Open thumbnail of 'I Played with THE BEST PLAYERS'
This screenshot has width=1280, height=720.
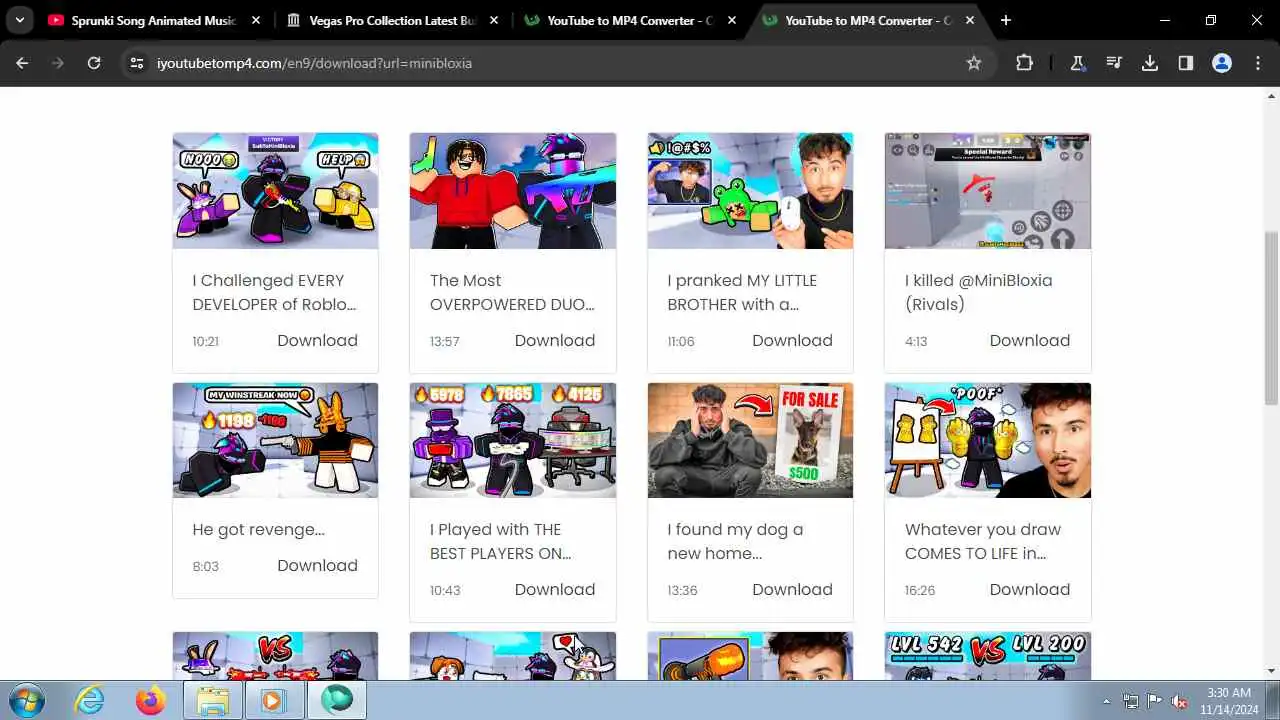513,440
